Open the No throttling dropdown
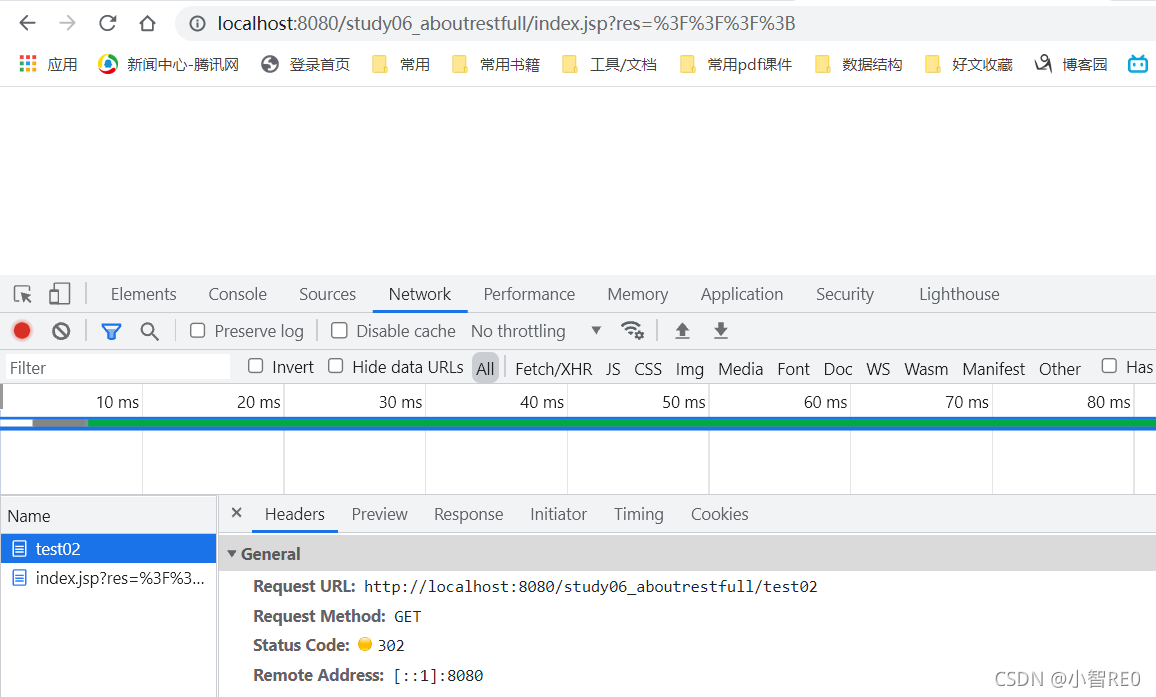This screenshot has height=697, width=1156. [x=536, y=331]
